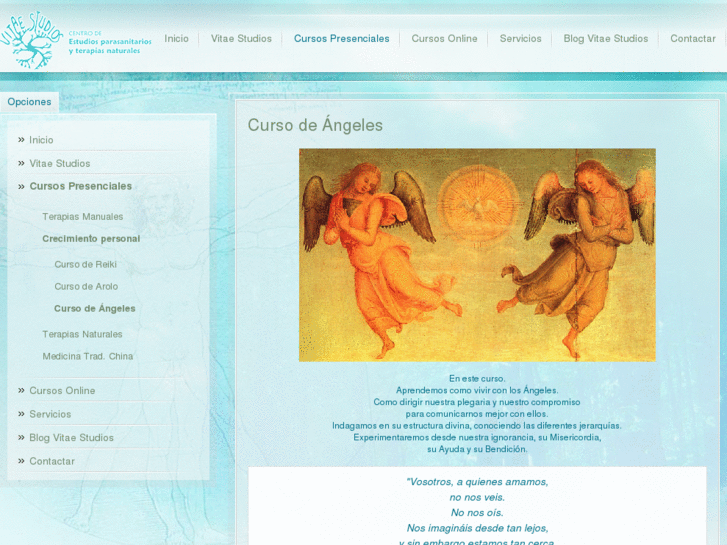727x545 pixels.
Task: Open Cursos Presenciales in the sidebar
Action: (81, 186)
